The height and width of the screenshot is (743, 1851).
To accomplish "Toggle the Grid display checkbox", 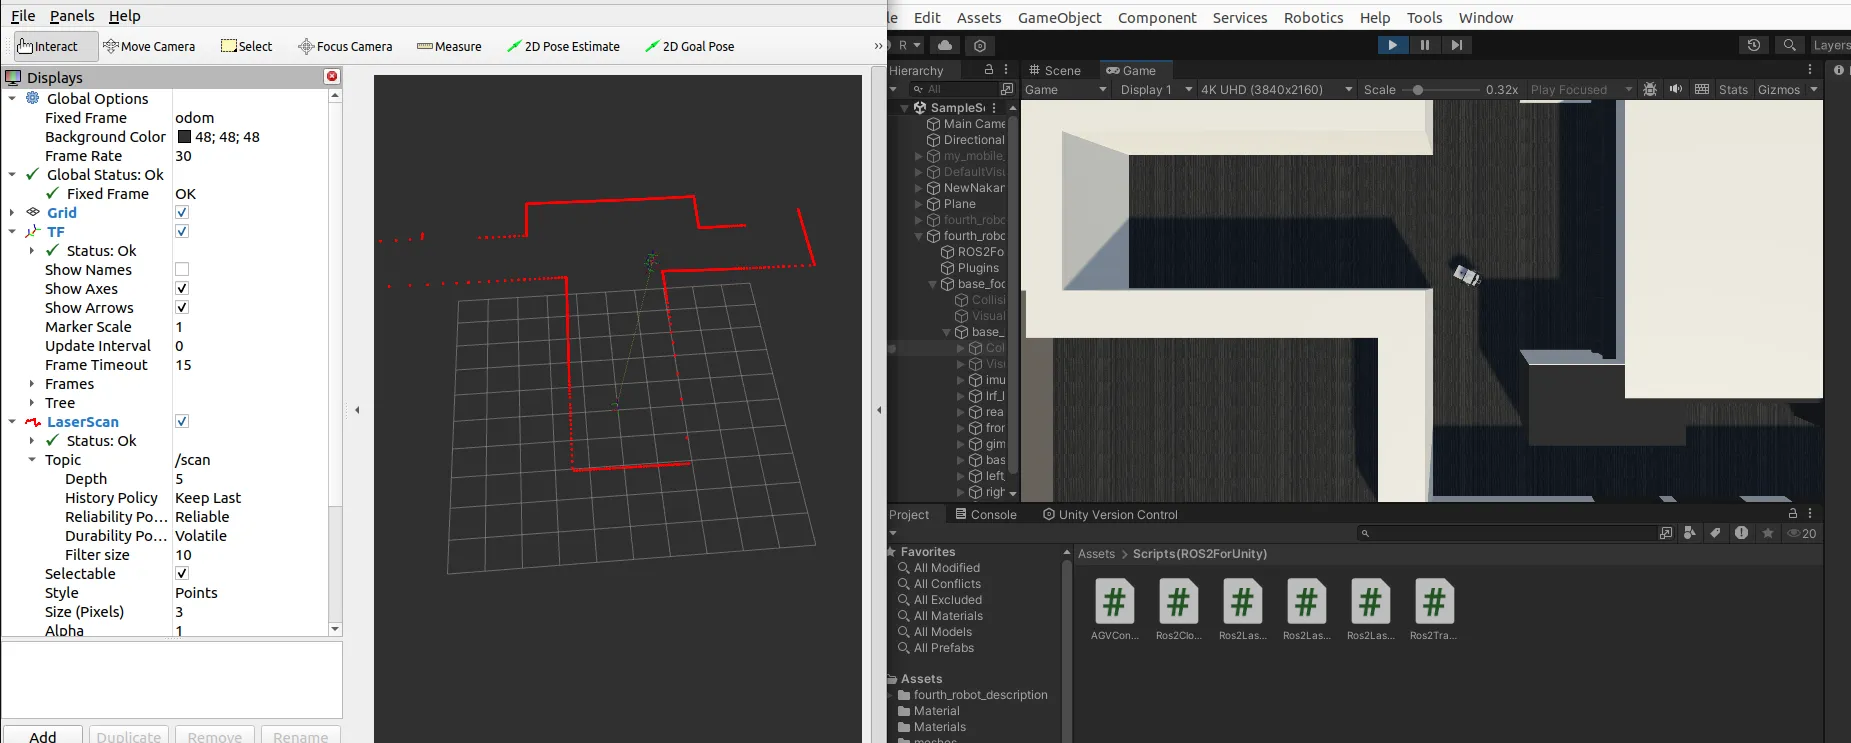I will [182, 212].
